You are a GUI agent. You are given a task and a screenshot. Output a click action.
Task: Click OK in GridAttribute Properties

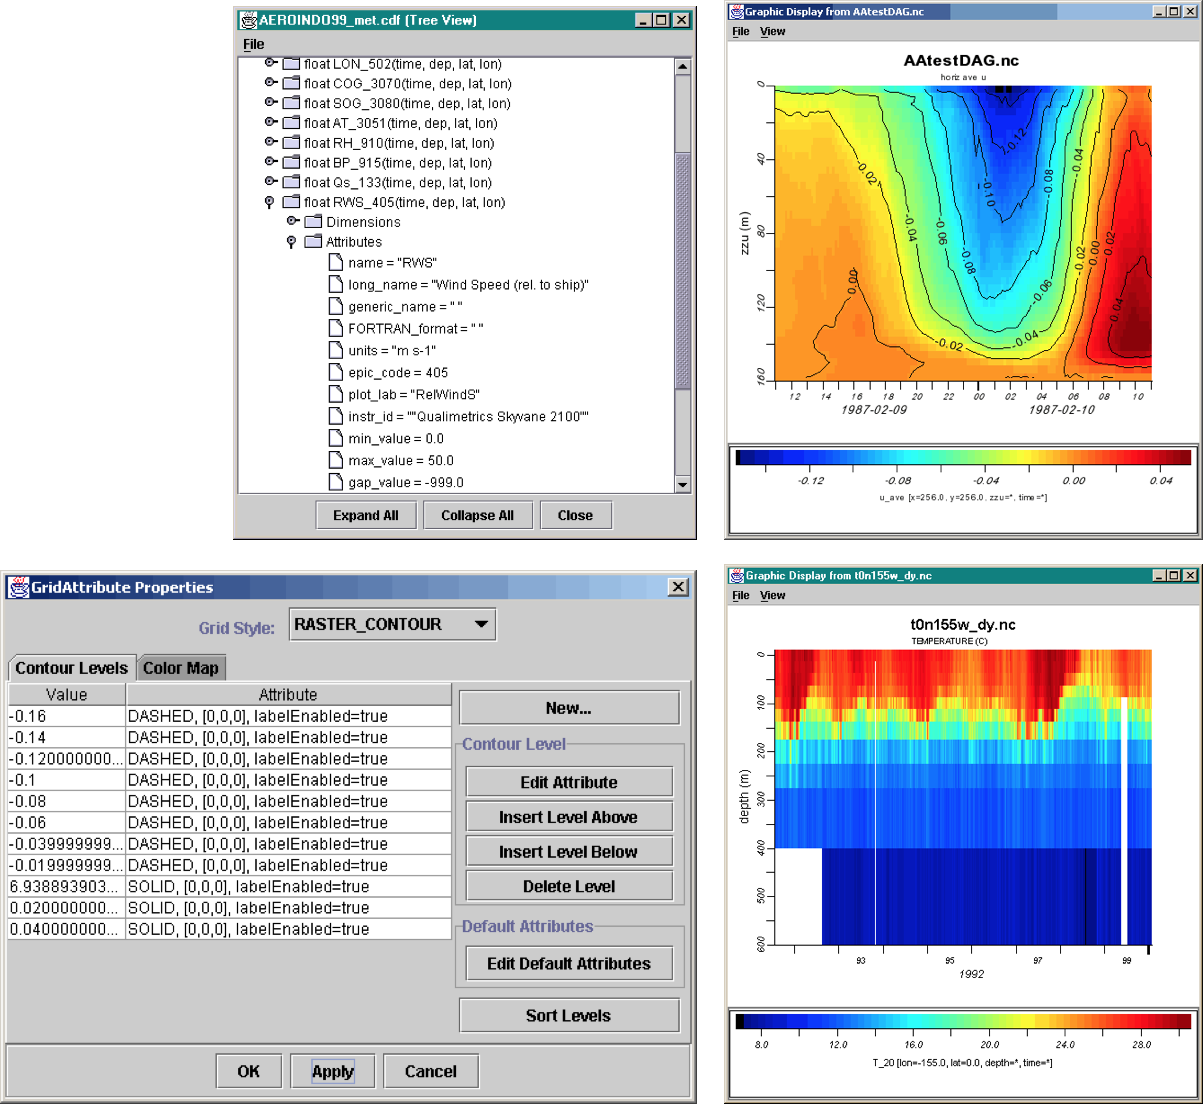coord(249,1071)
